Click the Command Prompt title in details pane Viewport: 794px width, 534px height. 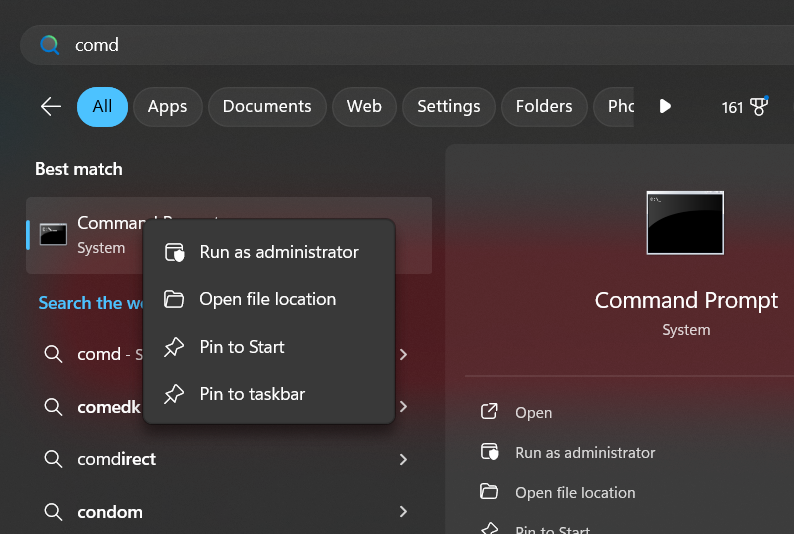686,300
